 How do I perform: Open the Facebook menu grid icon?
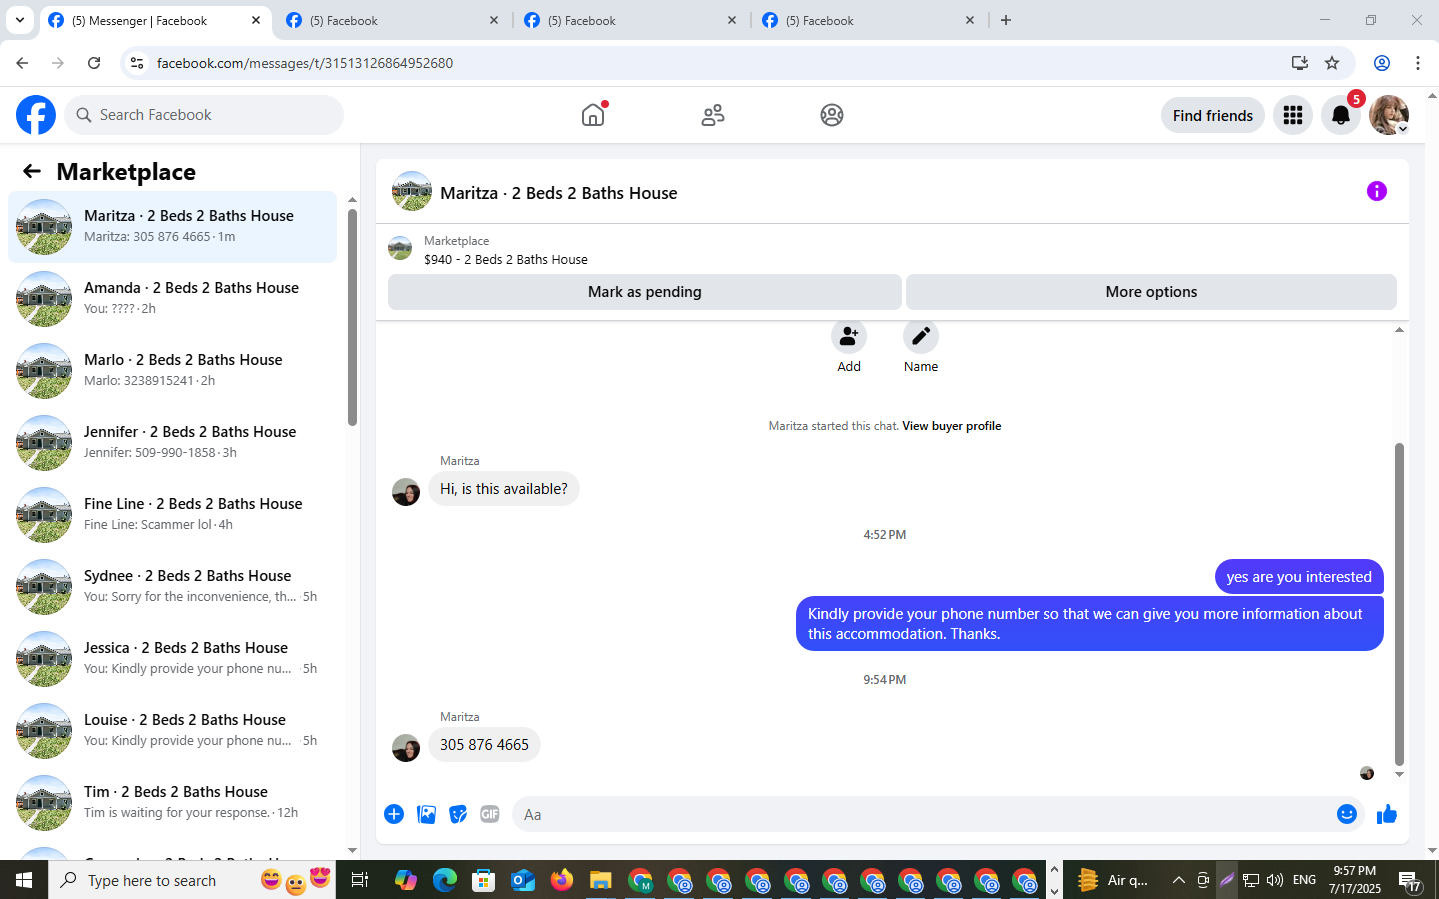click(1293, 115)
